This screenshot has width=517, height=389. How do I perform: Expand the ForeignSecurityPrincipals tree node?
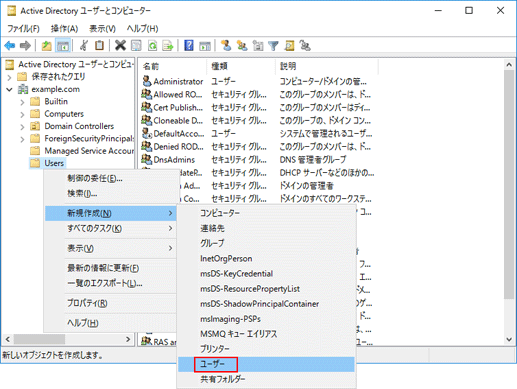click(22, 139)
